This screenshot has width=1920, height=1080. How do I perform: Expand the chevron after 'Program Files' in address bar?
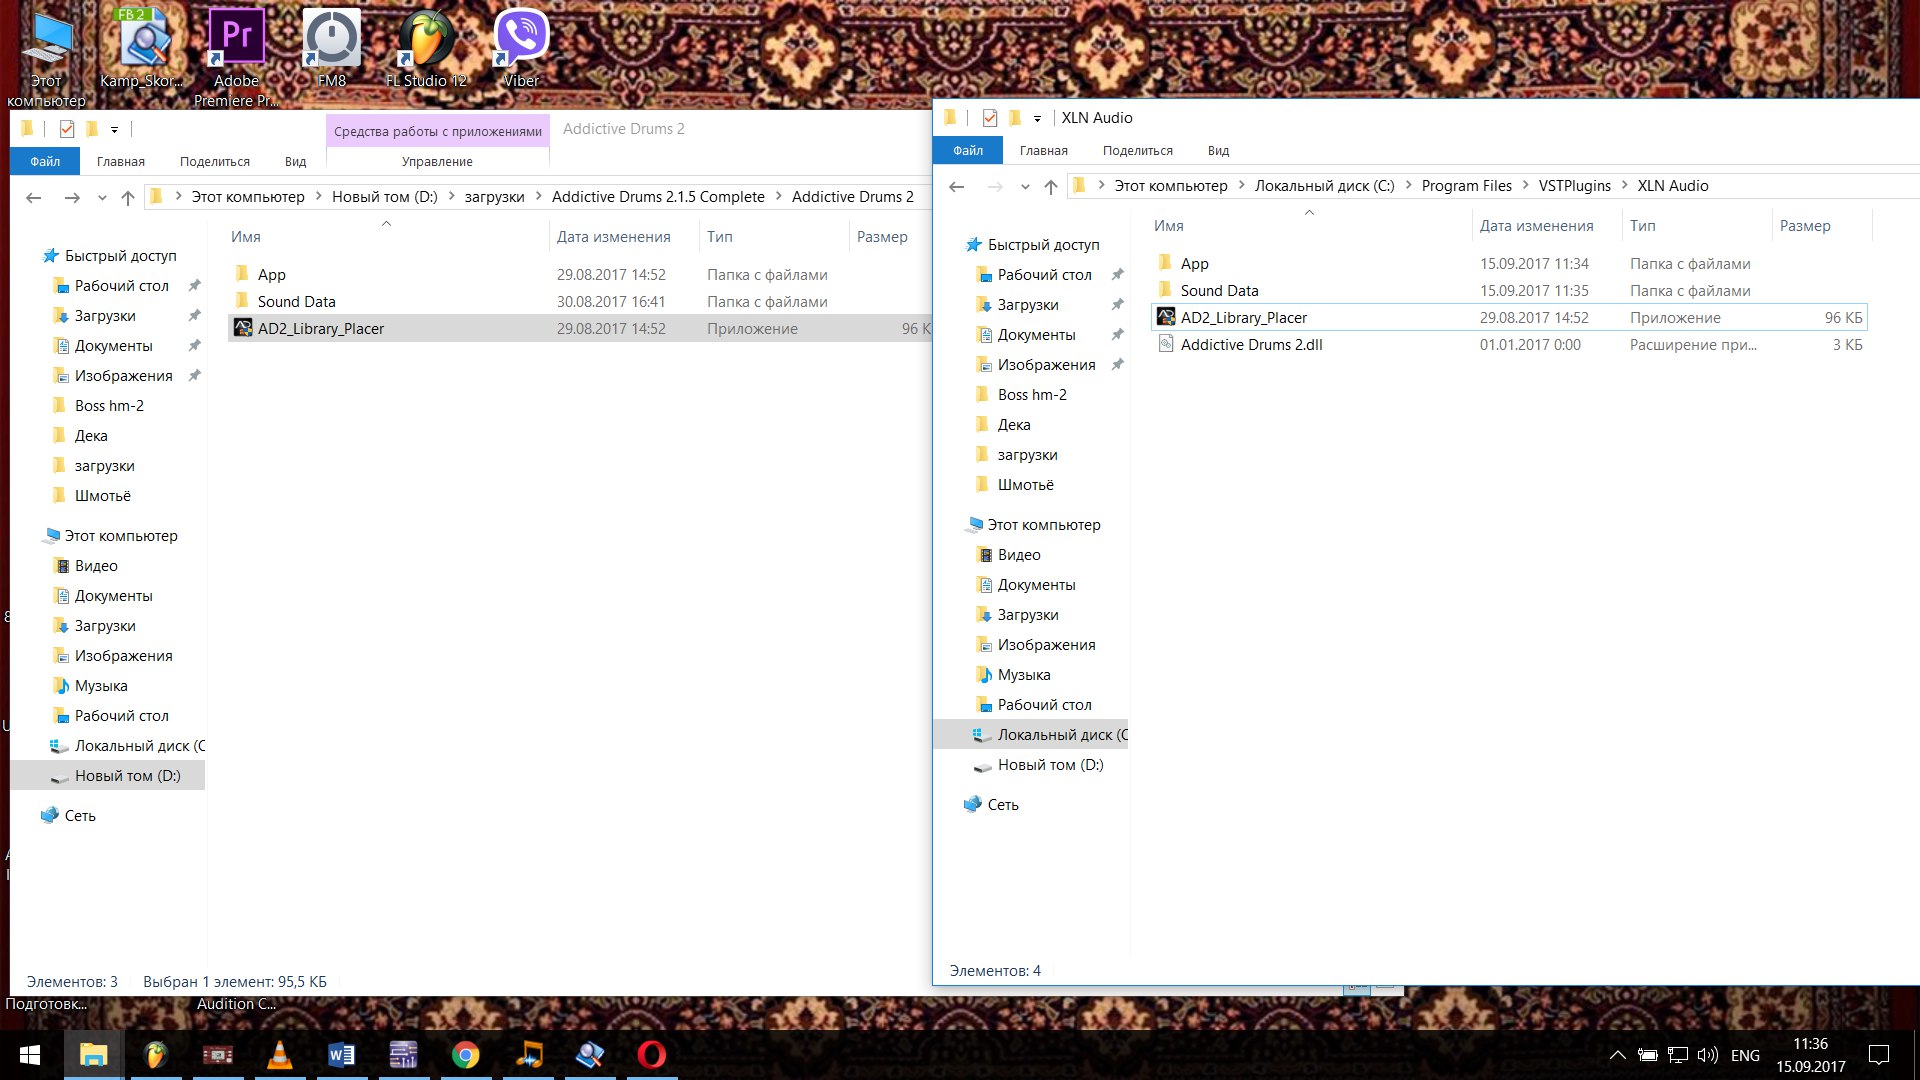coord(1526,186)
